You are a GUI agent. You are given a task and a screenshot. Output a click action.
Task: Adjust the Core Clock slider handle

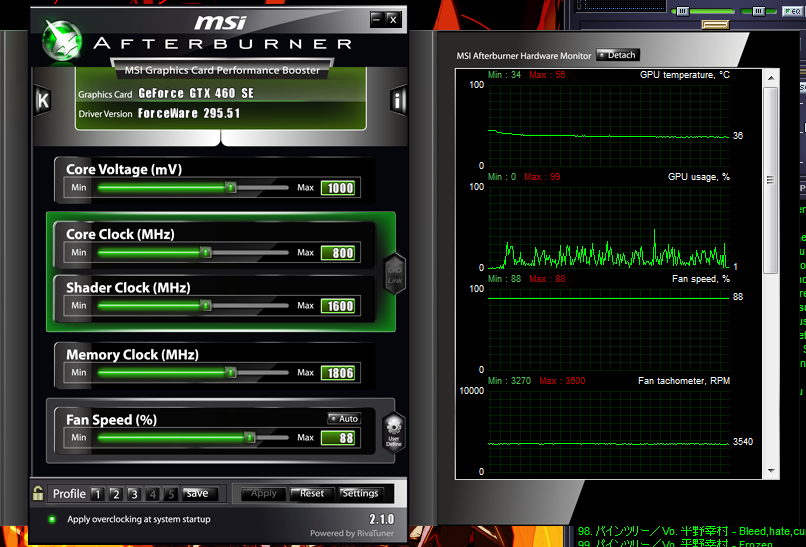206,252
